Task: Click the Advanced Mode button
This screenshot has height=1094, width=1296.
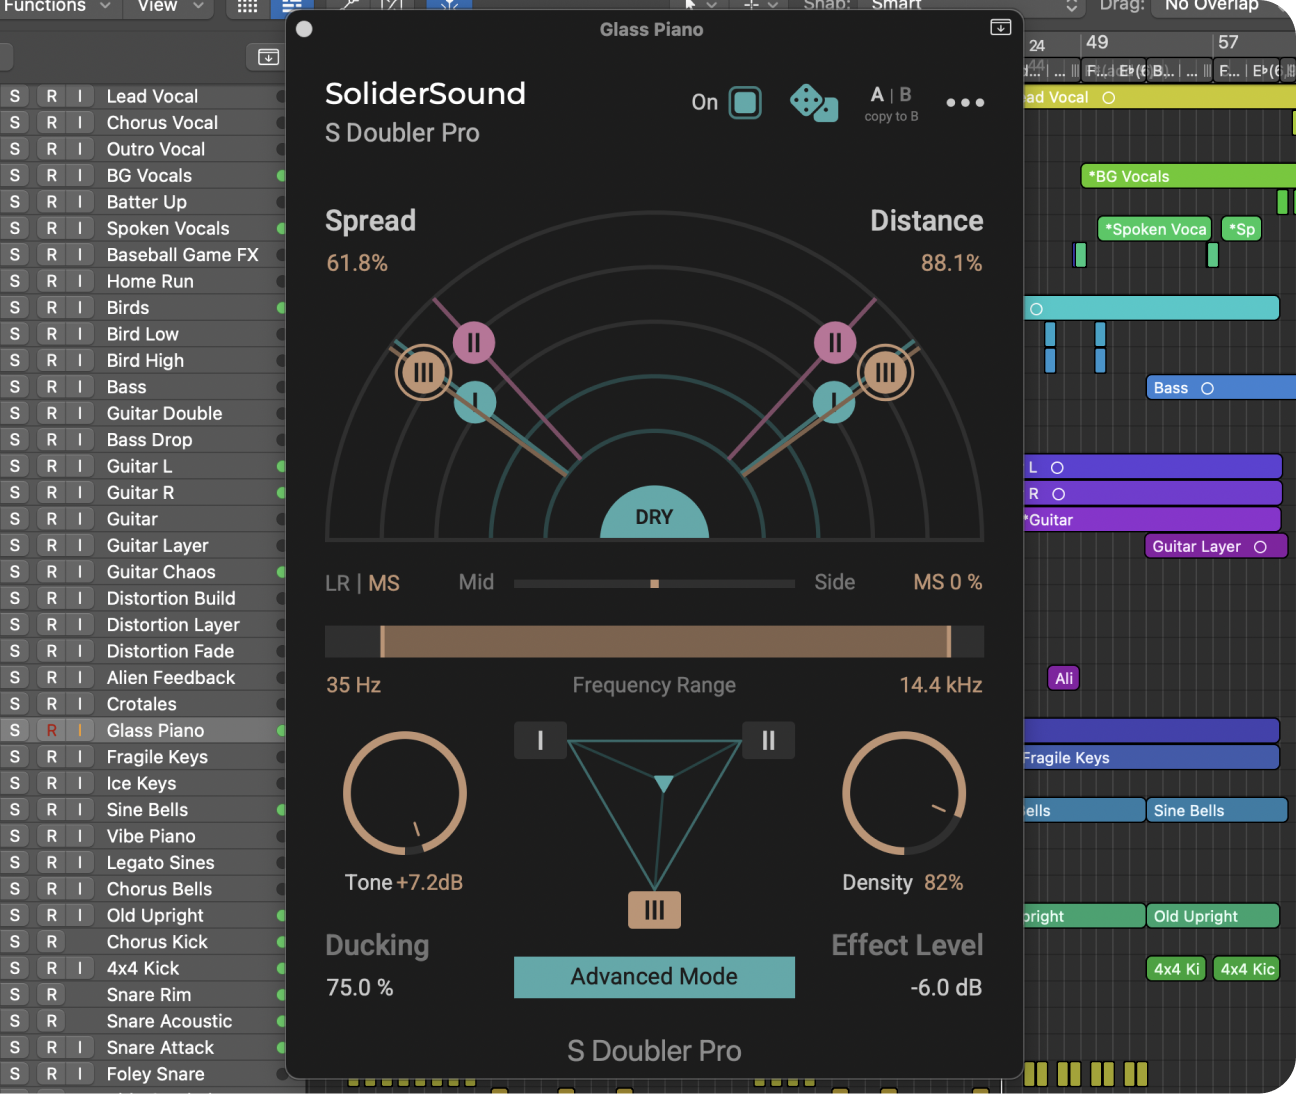Action: point(654,977)
